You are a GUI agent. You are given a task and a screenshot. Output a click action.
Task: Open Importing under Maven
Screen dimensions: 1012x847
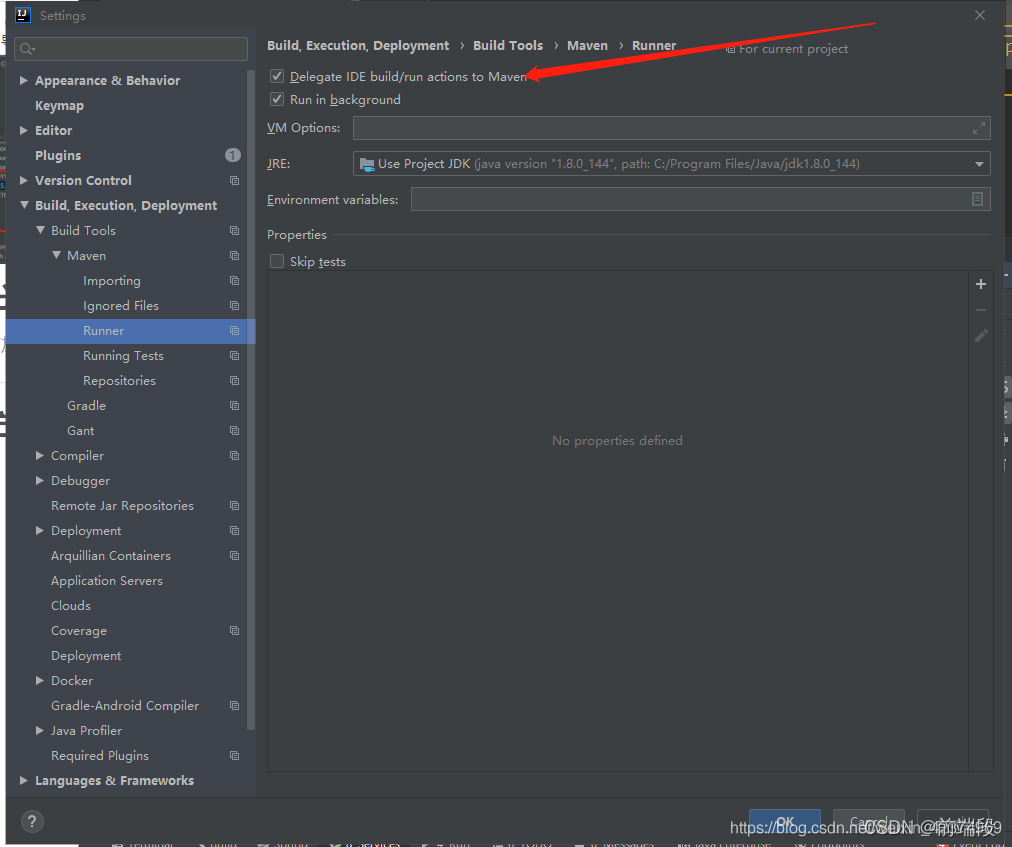pos(112,281)
